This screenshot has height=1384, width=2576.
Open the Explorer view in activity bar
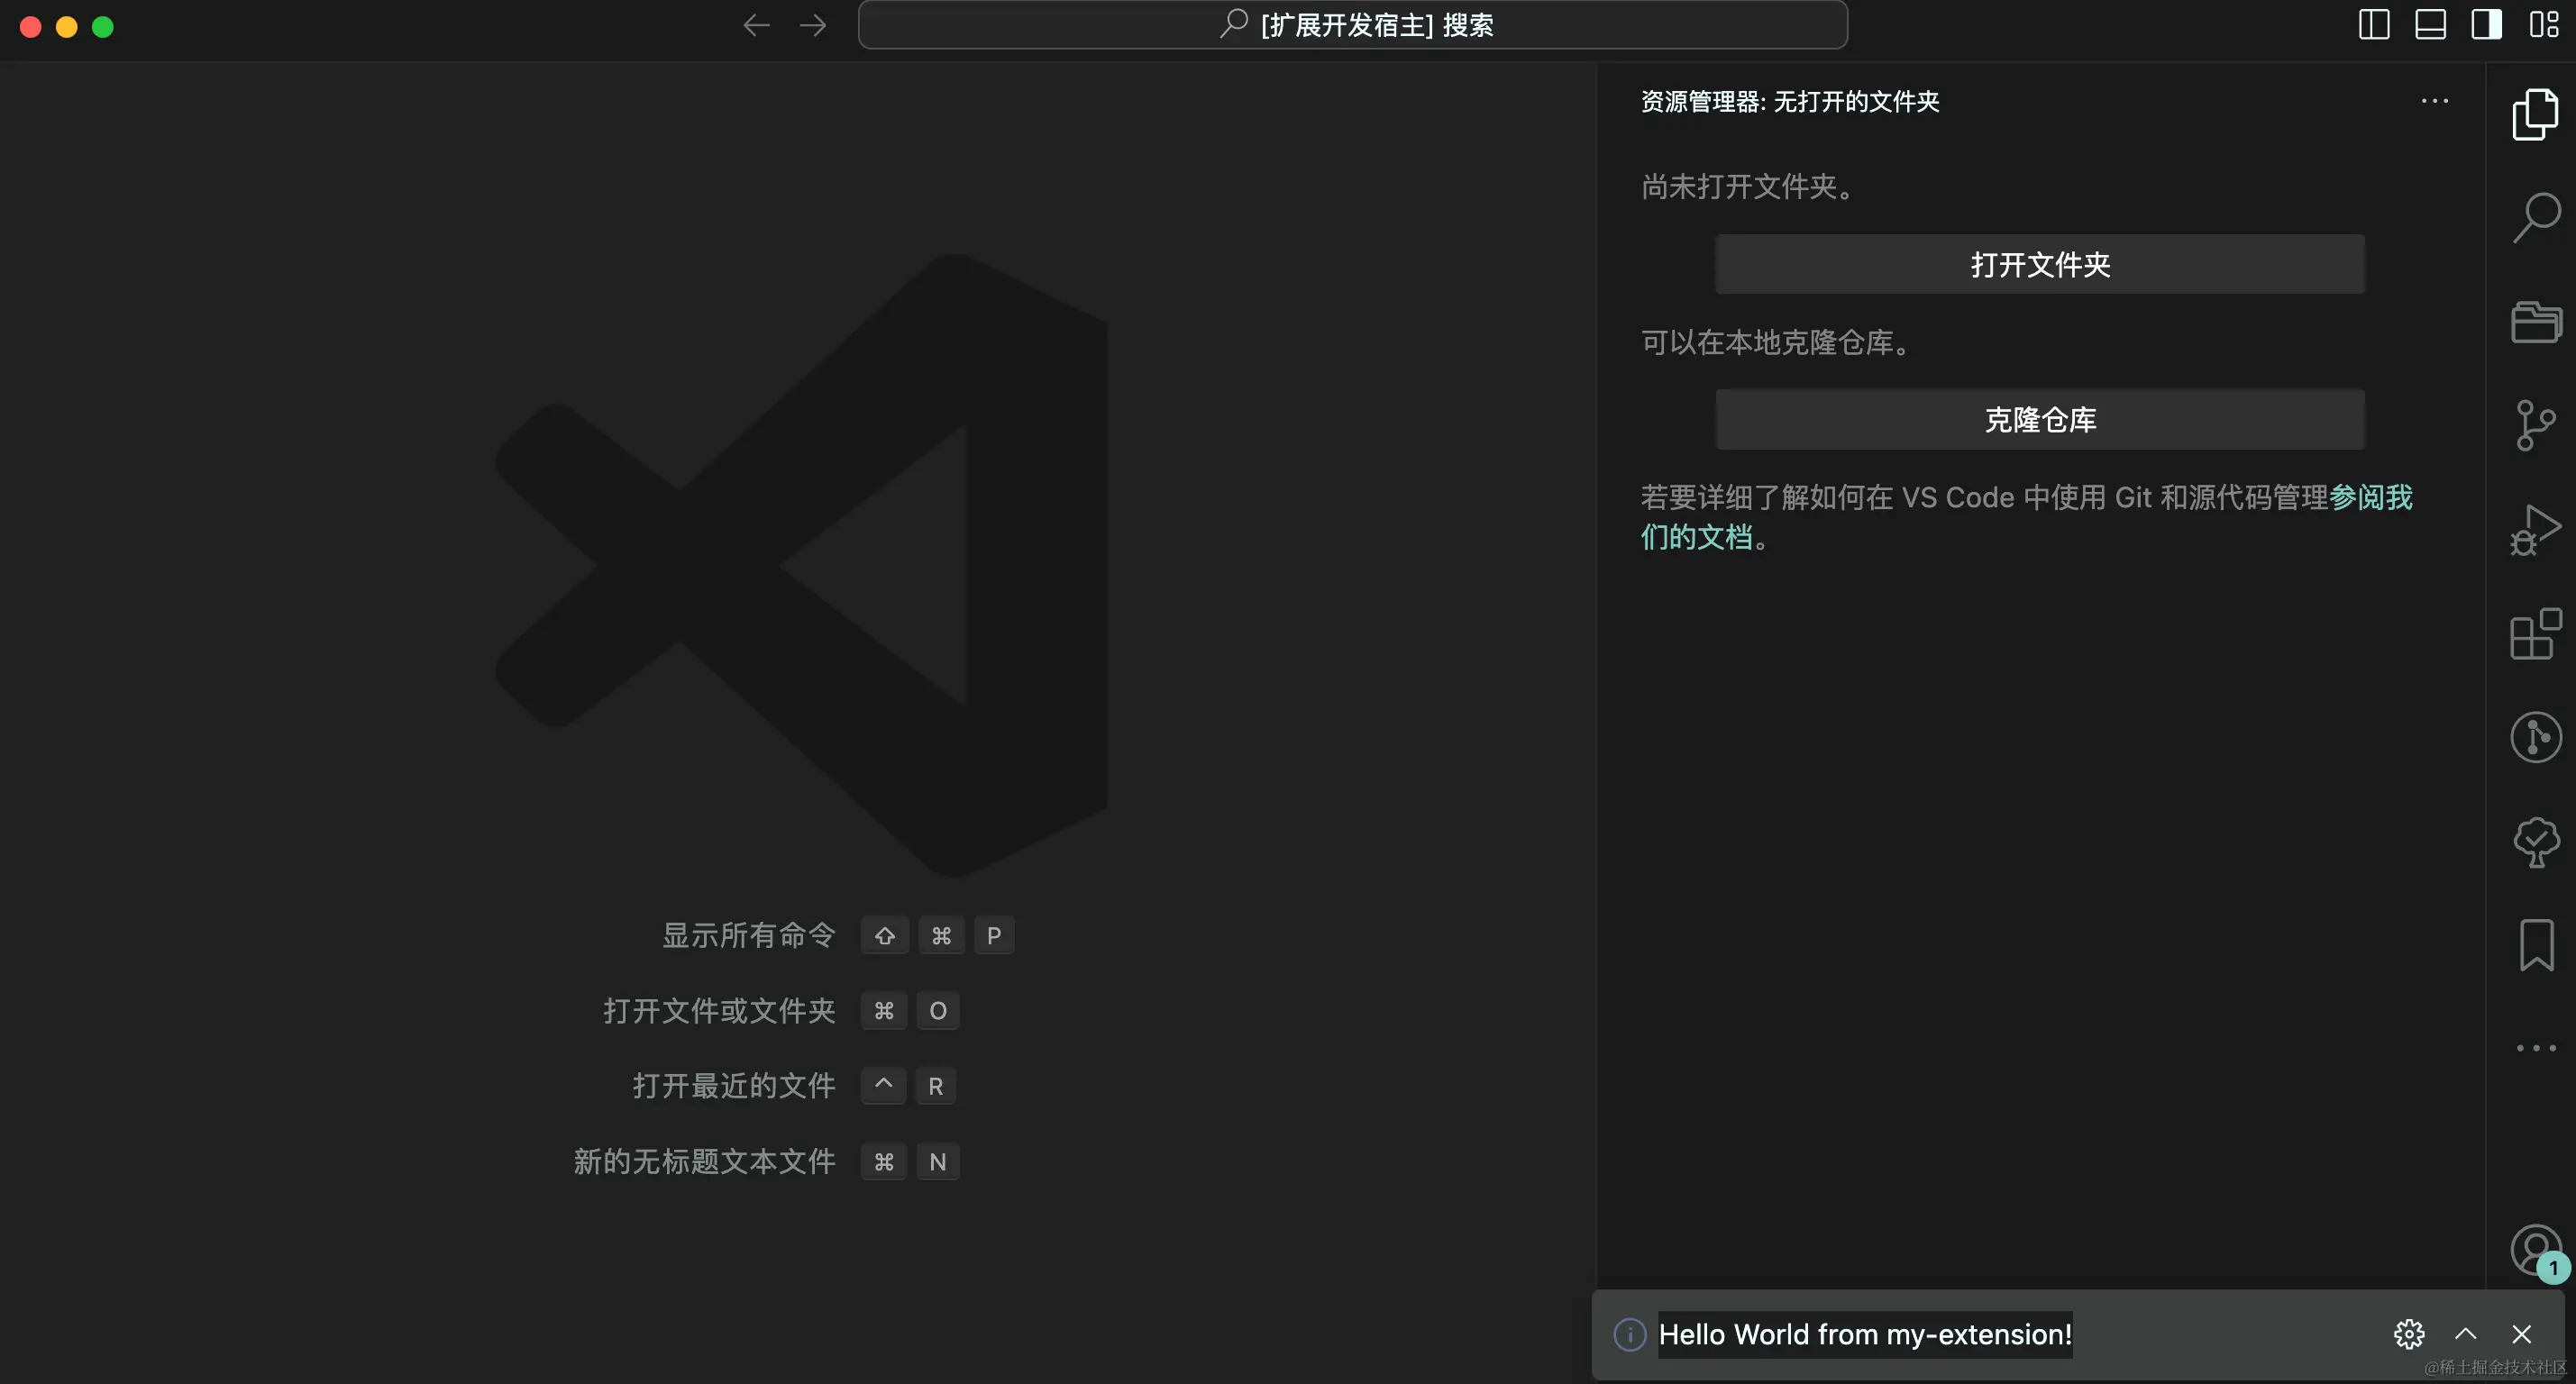coord(2535,114)
